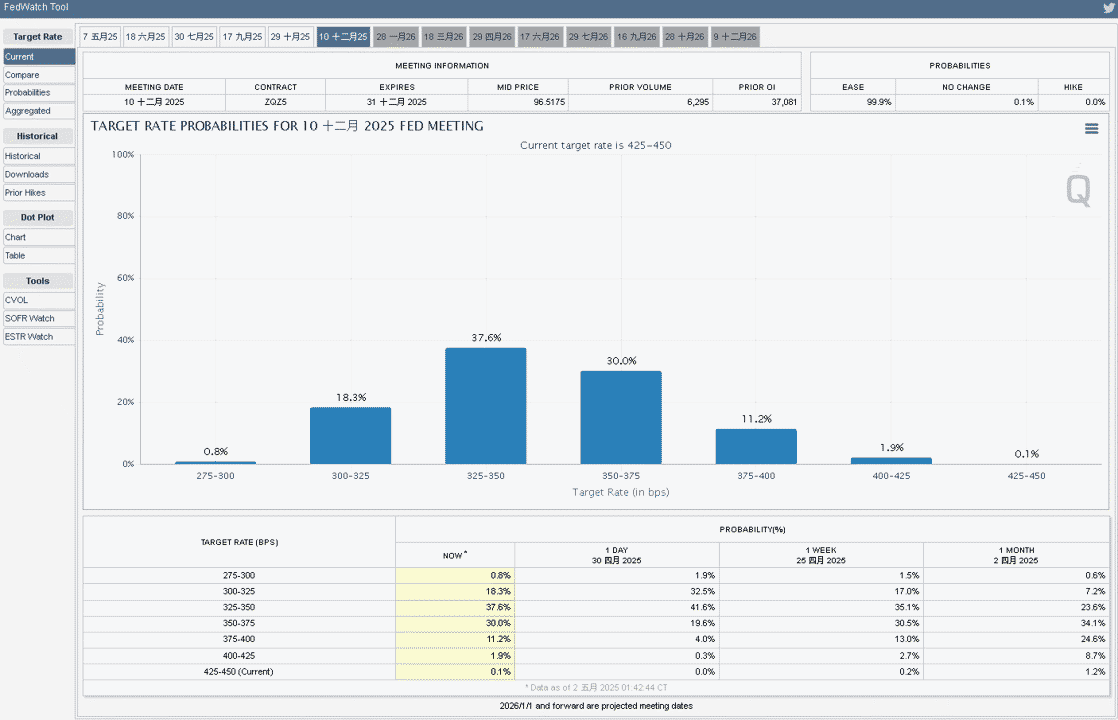1118x720 pixels.
Task: Launch the CVOL tool
Action: pos(39,300)
